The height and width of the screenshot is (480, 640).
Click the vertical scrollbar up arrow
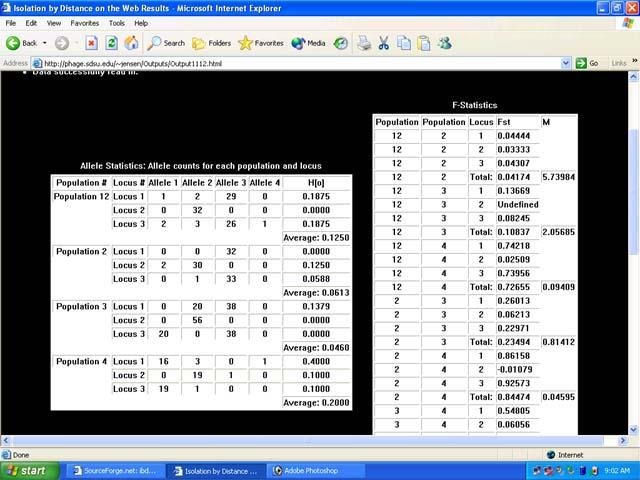(x=633, y=76)
